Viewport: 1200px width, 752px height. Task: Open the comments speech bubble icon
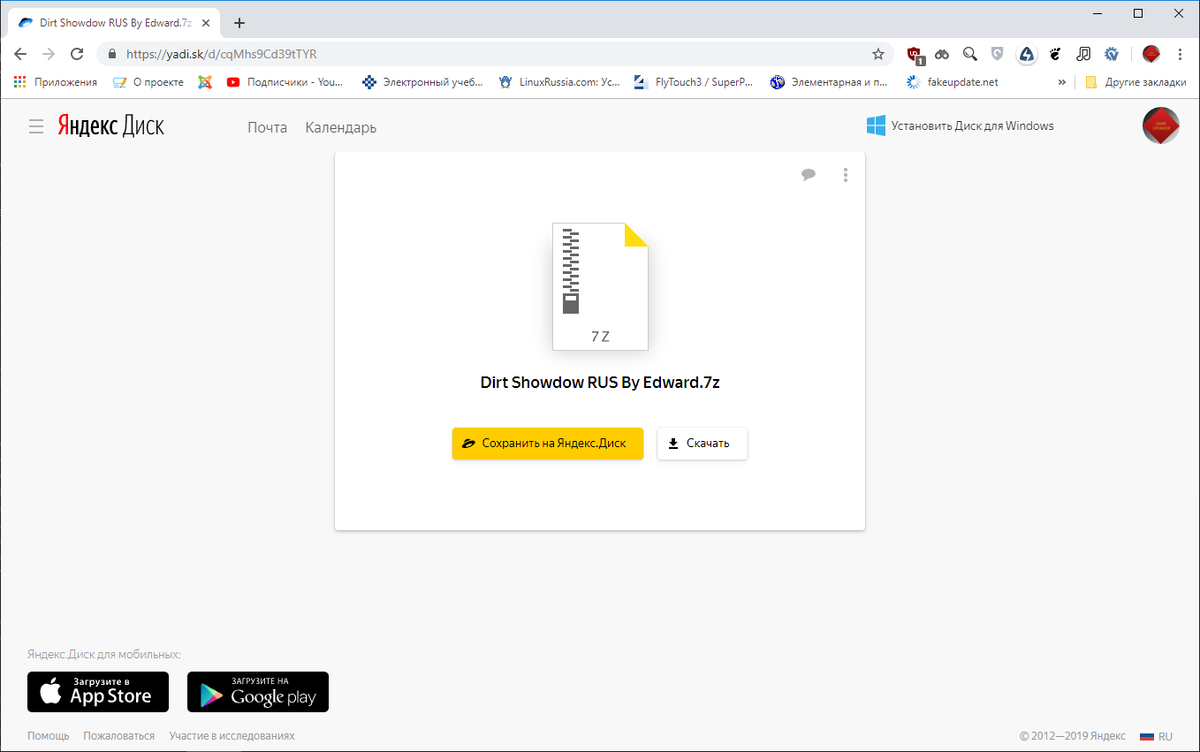pyautogui.click(x=808, y=175)
